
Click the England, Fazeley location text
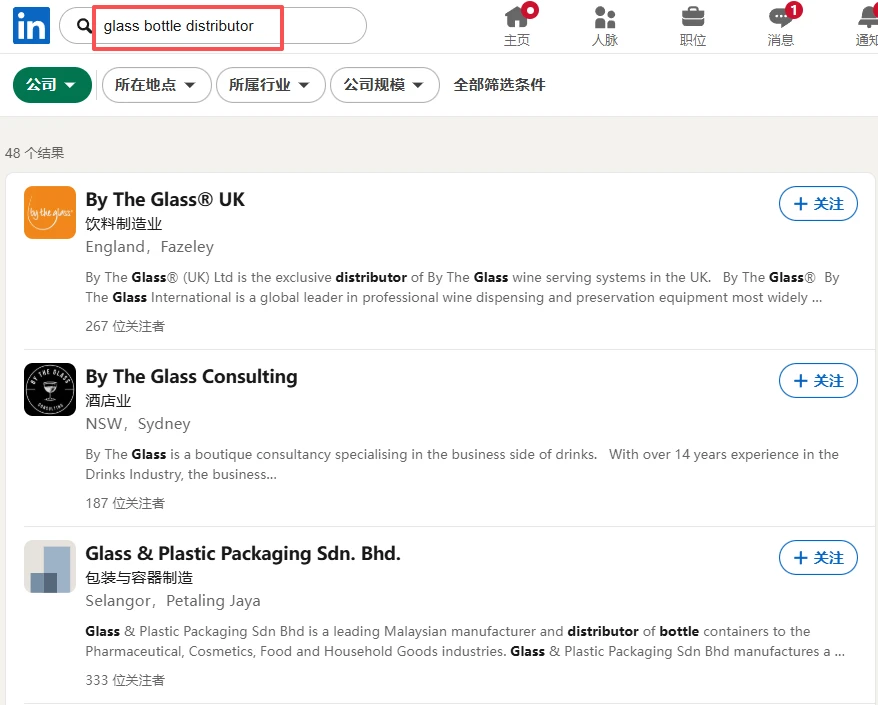[150, 247]
